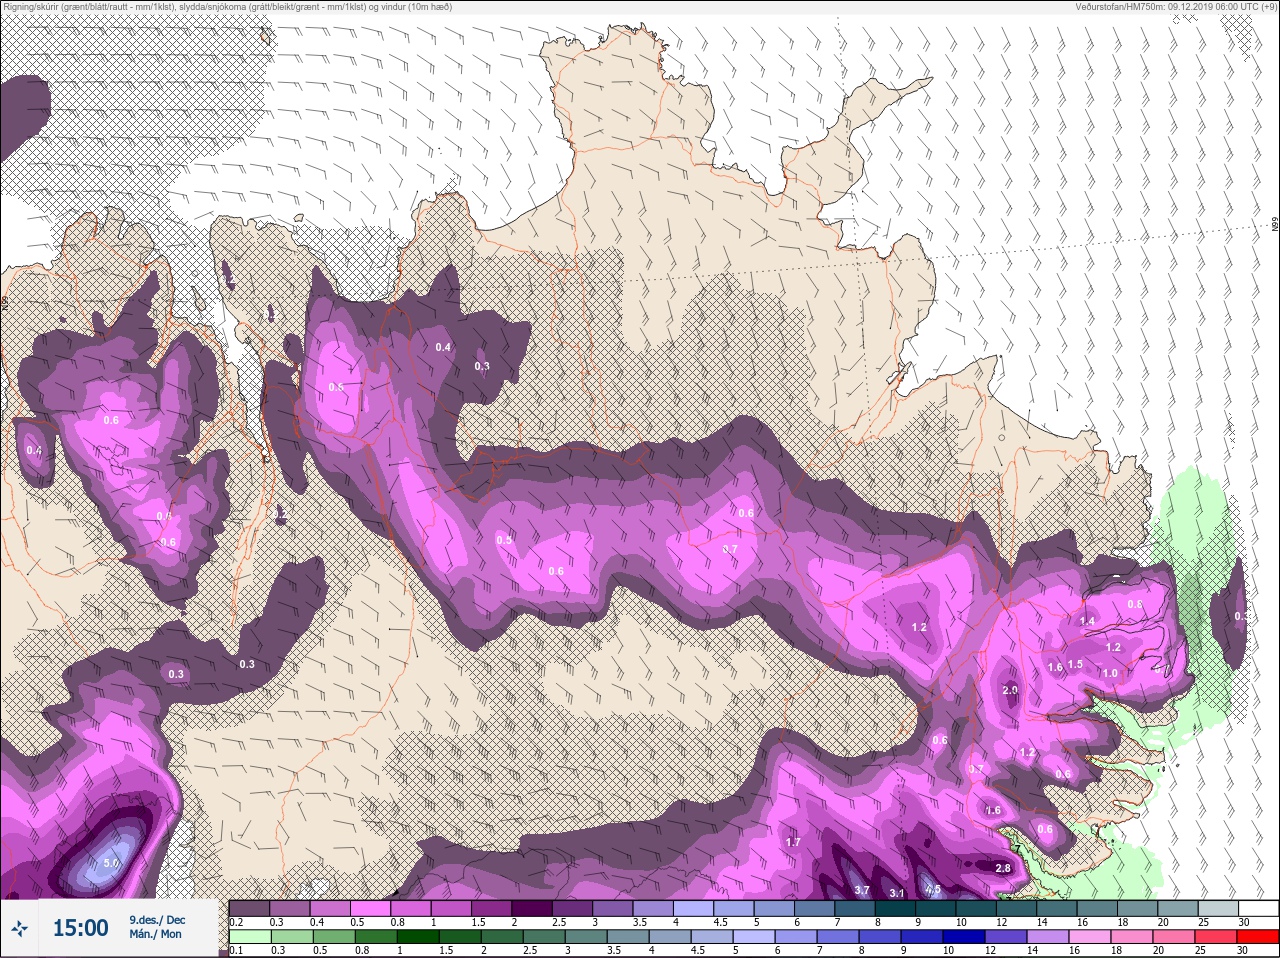Click the 2.0 precipitation value on map
The height and width of the screenshot is (958, 1280).
(1009, 690)
